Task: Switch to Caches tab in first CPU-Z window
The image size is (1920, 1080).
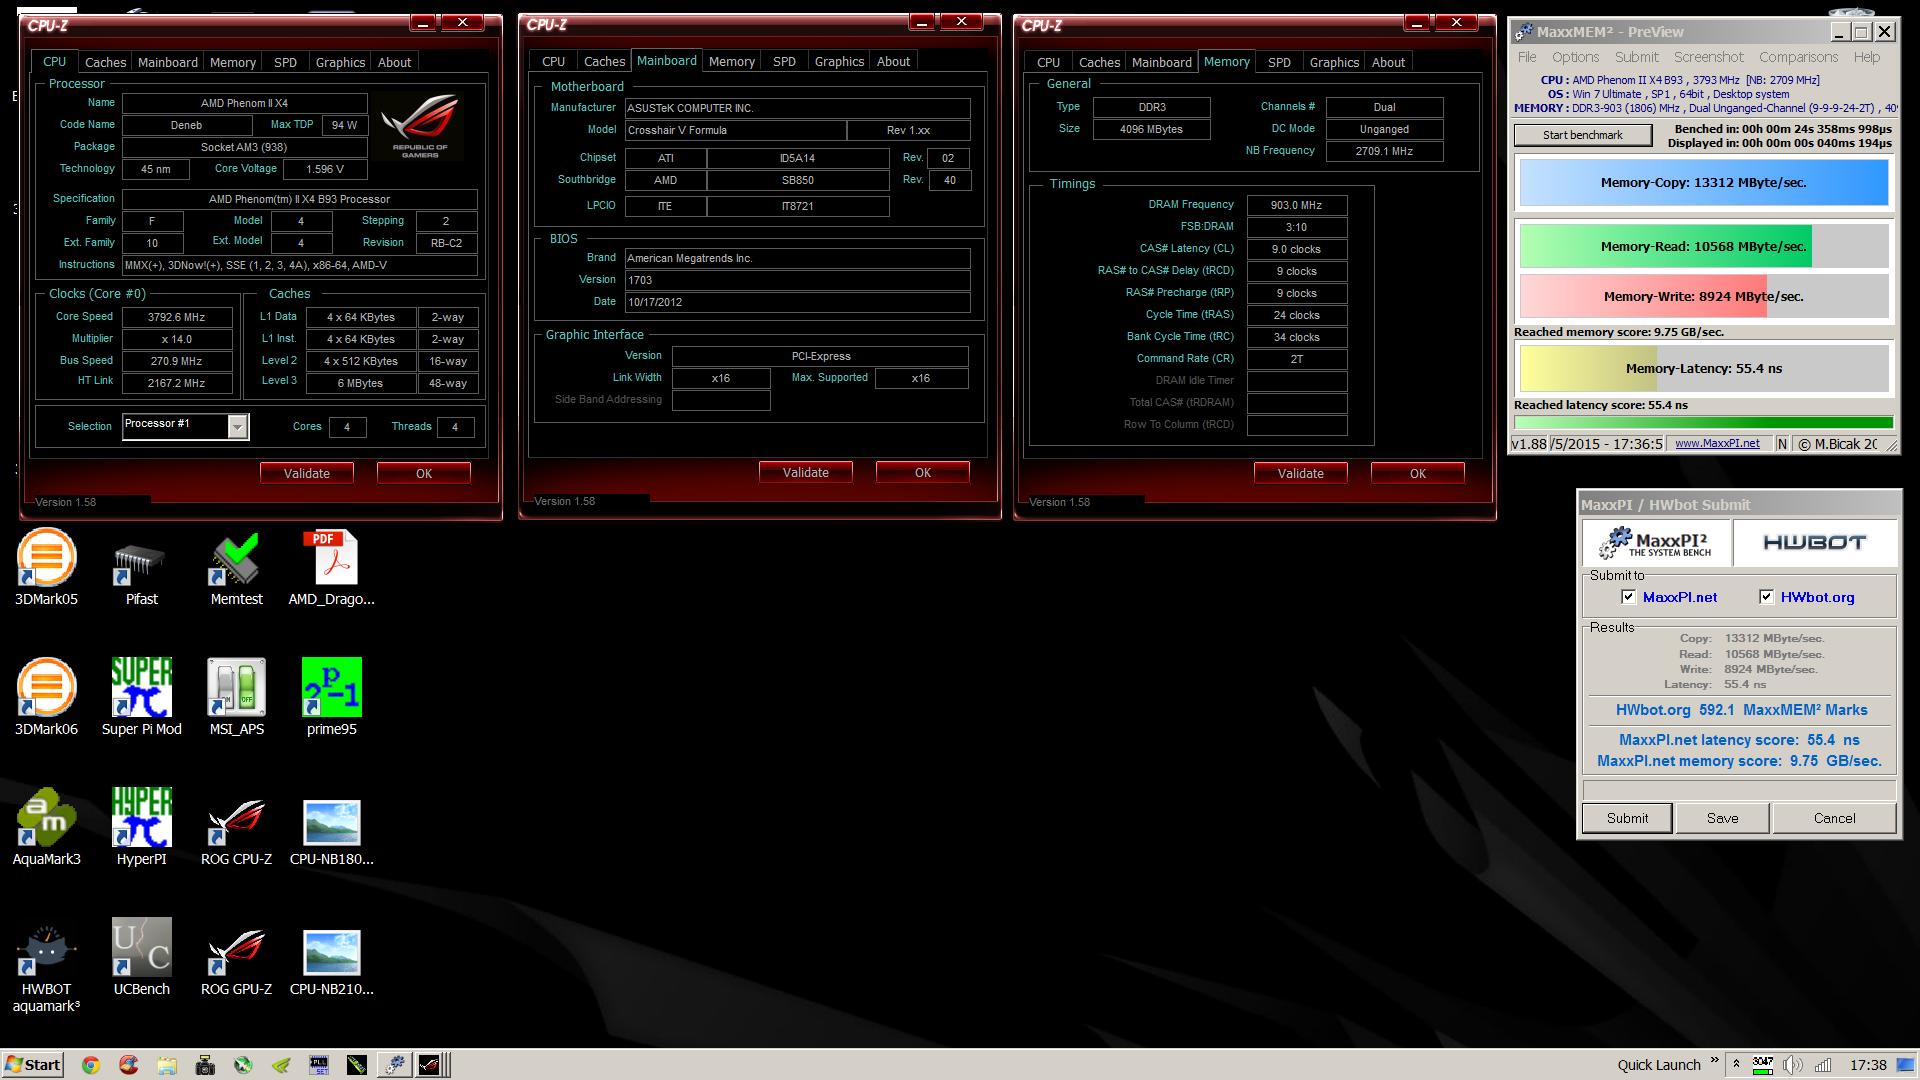Action: [x=105, y=62]
